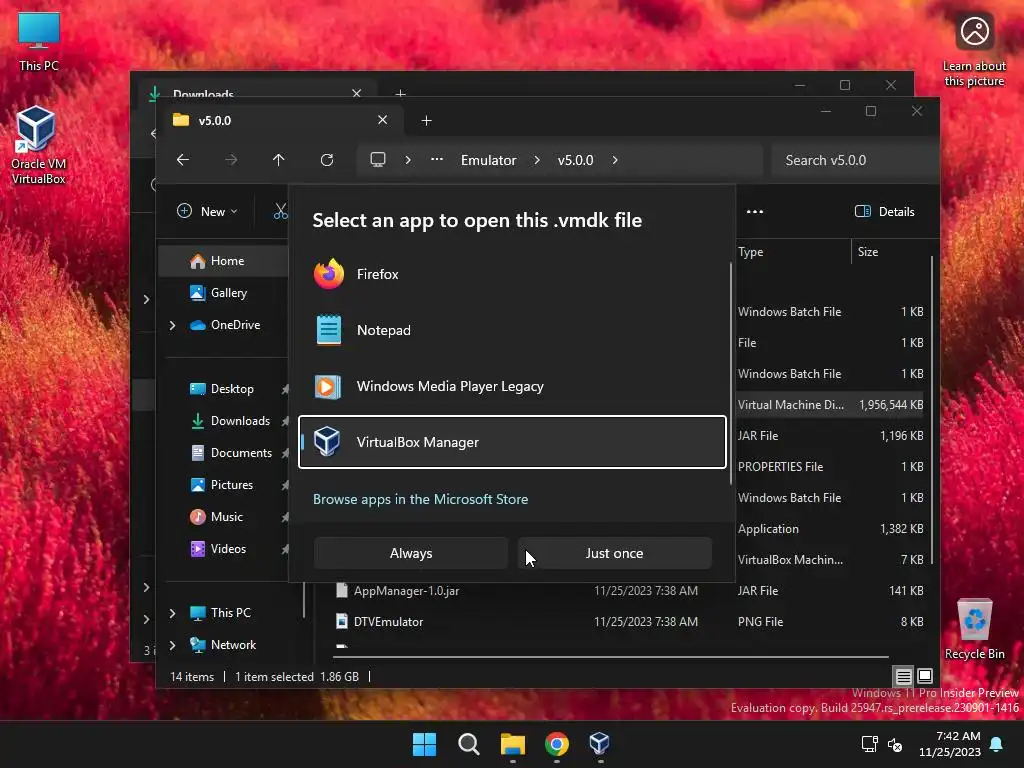Open Oracle VM VirtualBox desktop shortcut
The height and width of the screenshot is (768, 1024).
[39, 145]
